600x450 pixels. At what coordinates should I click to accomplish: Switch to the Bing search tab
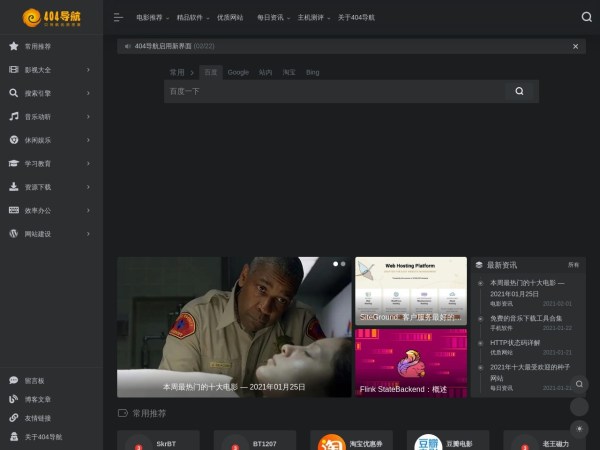click(312, 72)
